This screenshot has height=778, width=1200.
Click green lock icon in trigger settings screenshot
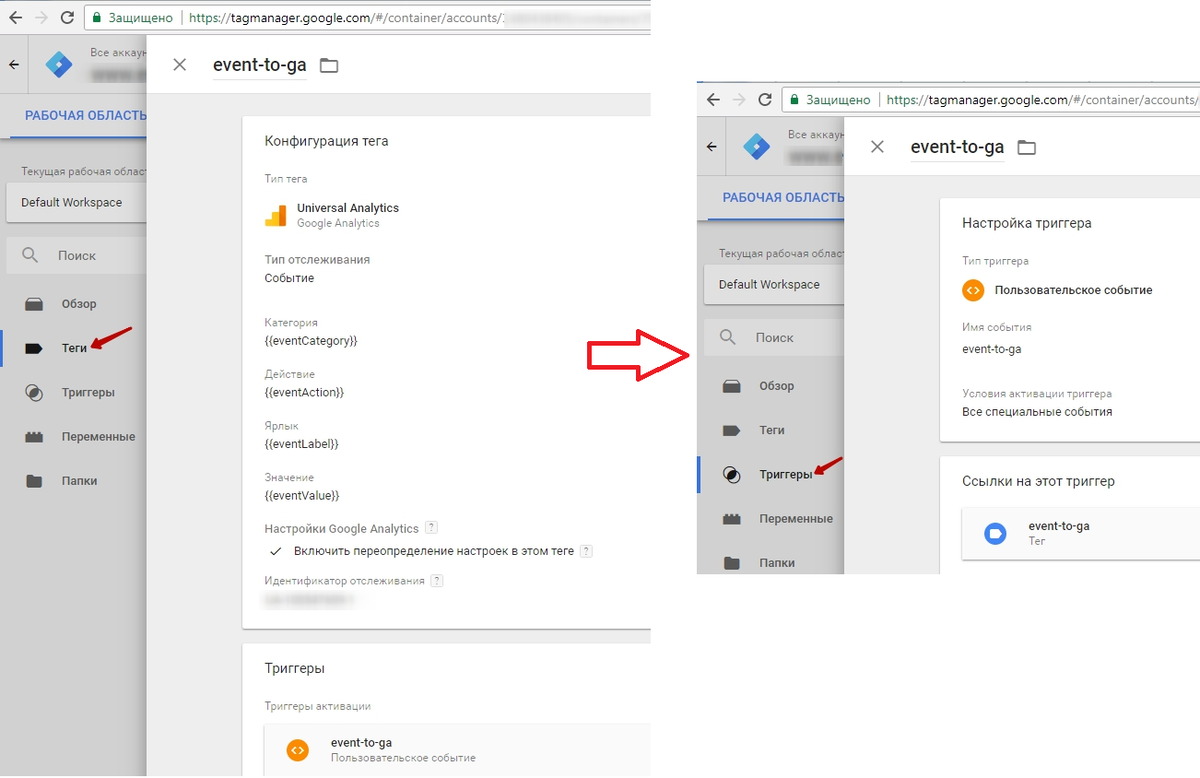[793, 100]
